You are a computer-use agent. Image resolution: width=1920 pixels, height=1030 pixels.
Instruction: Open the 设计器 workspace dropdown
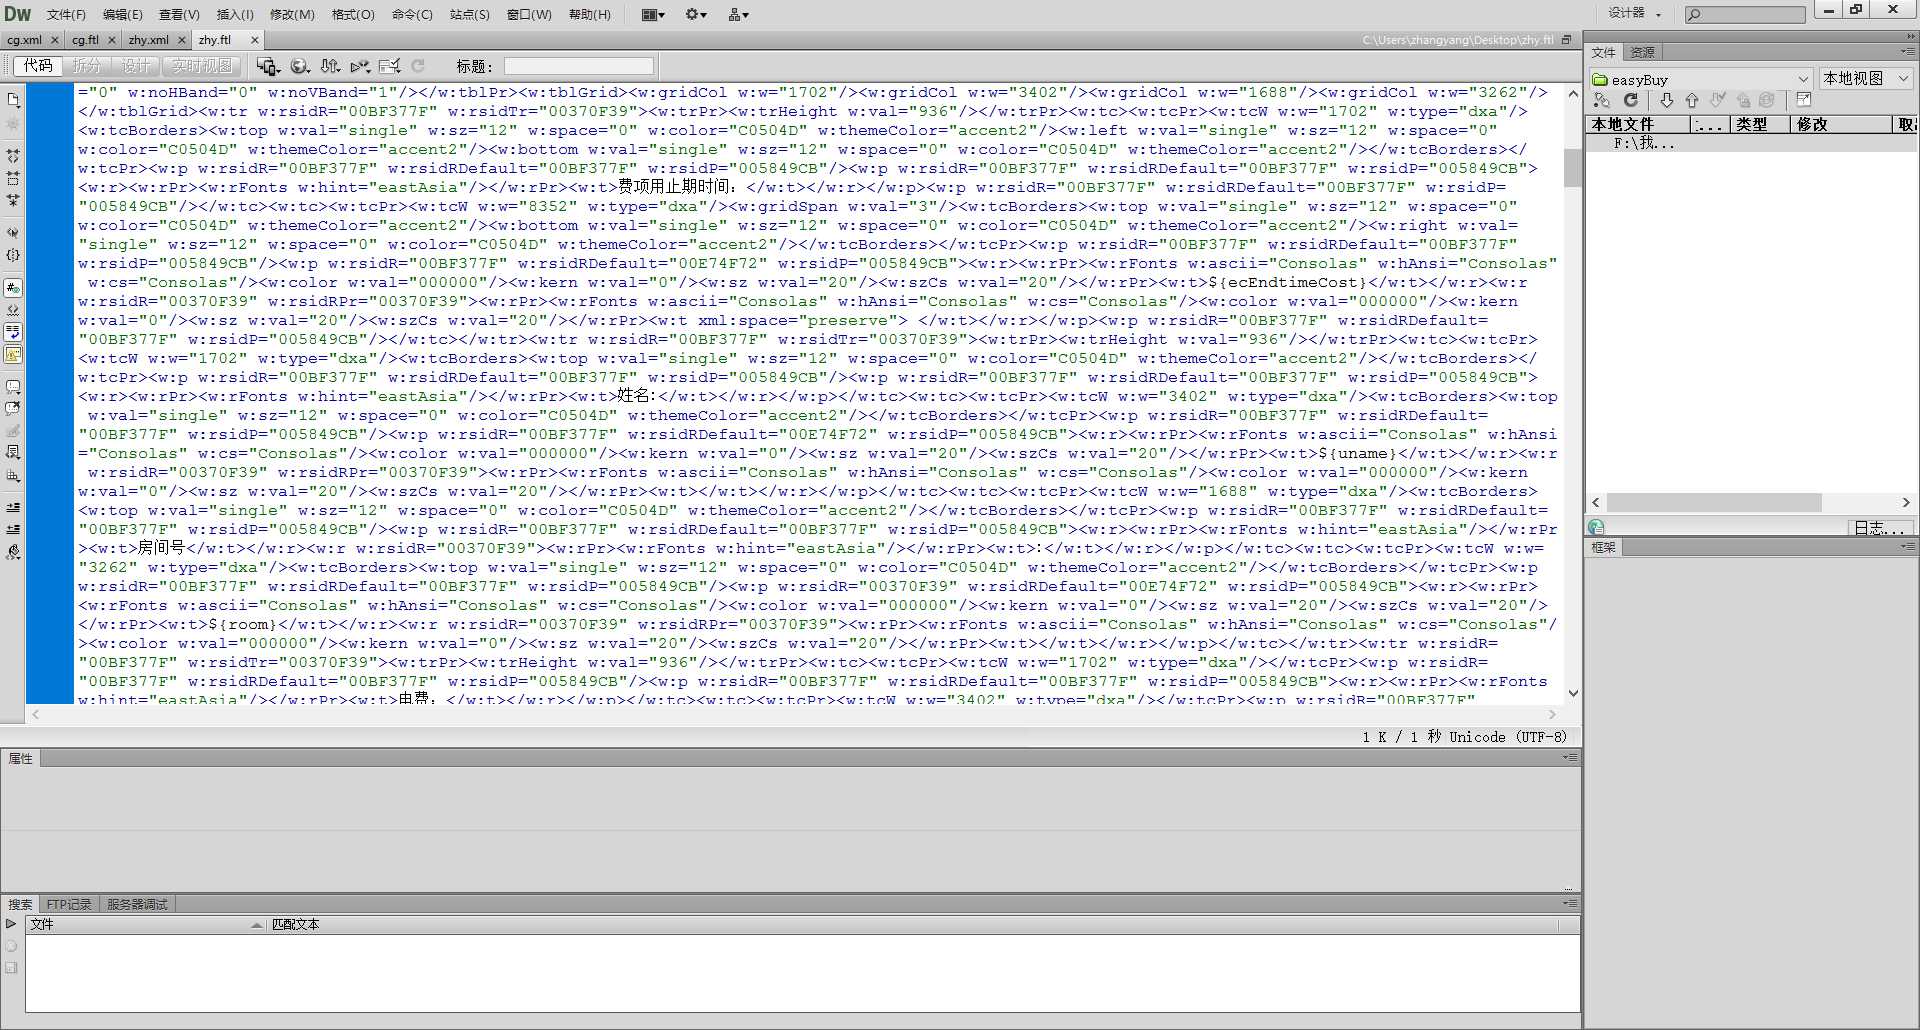[x=1634, y=13]
